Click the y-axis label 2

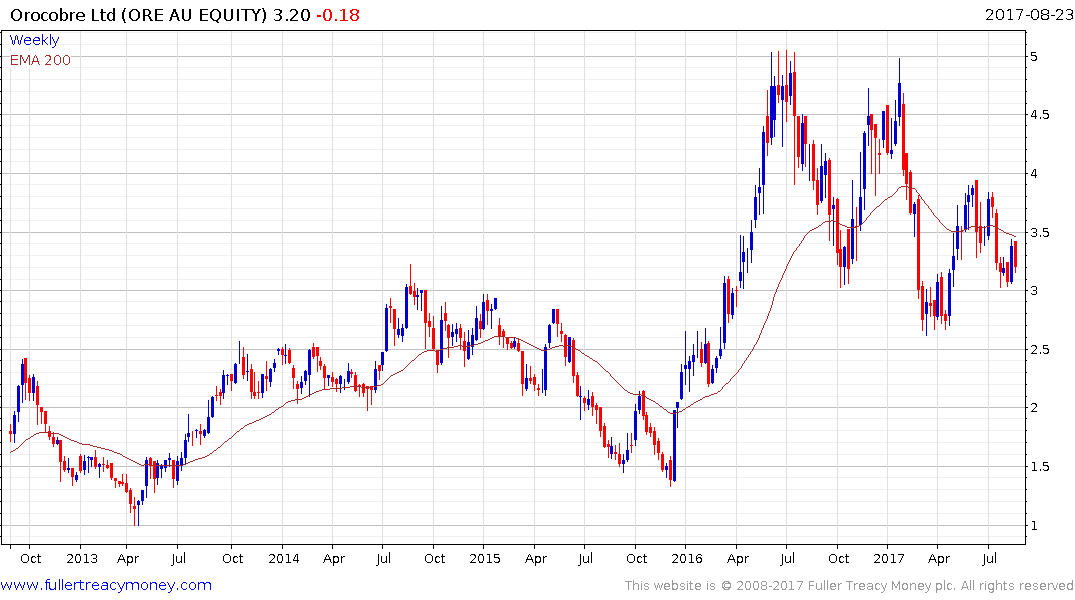point(1035,408)
